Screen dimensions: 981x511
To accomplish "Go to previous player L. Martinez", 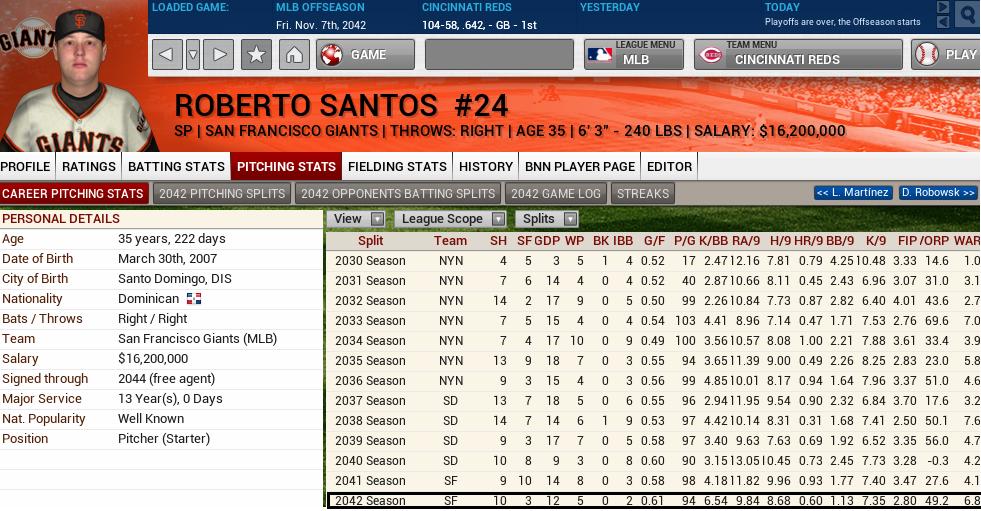I will [853, 193].
